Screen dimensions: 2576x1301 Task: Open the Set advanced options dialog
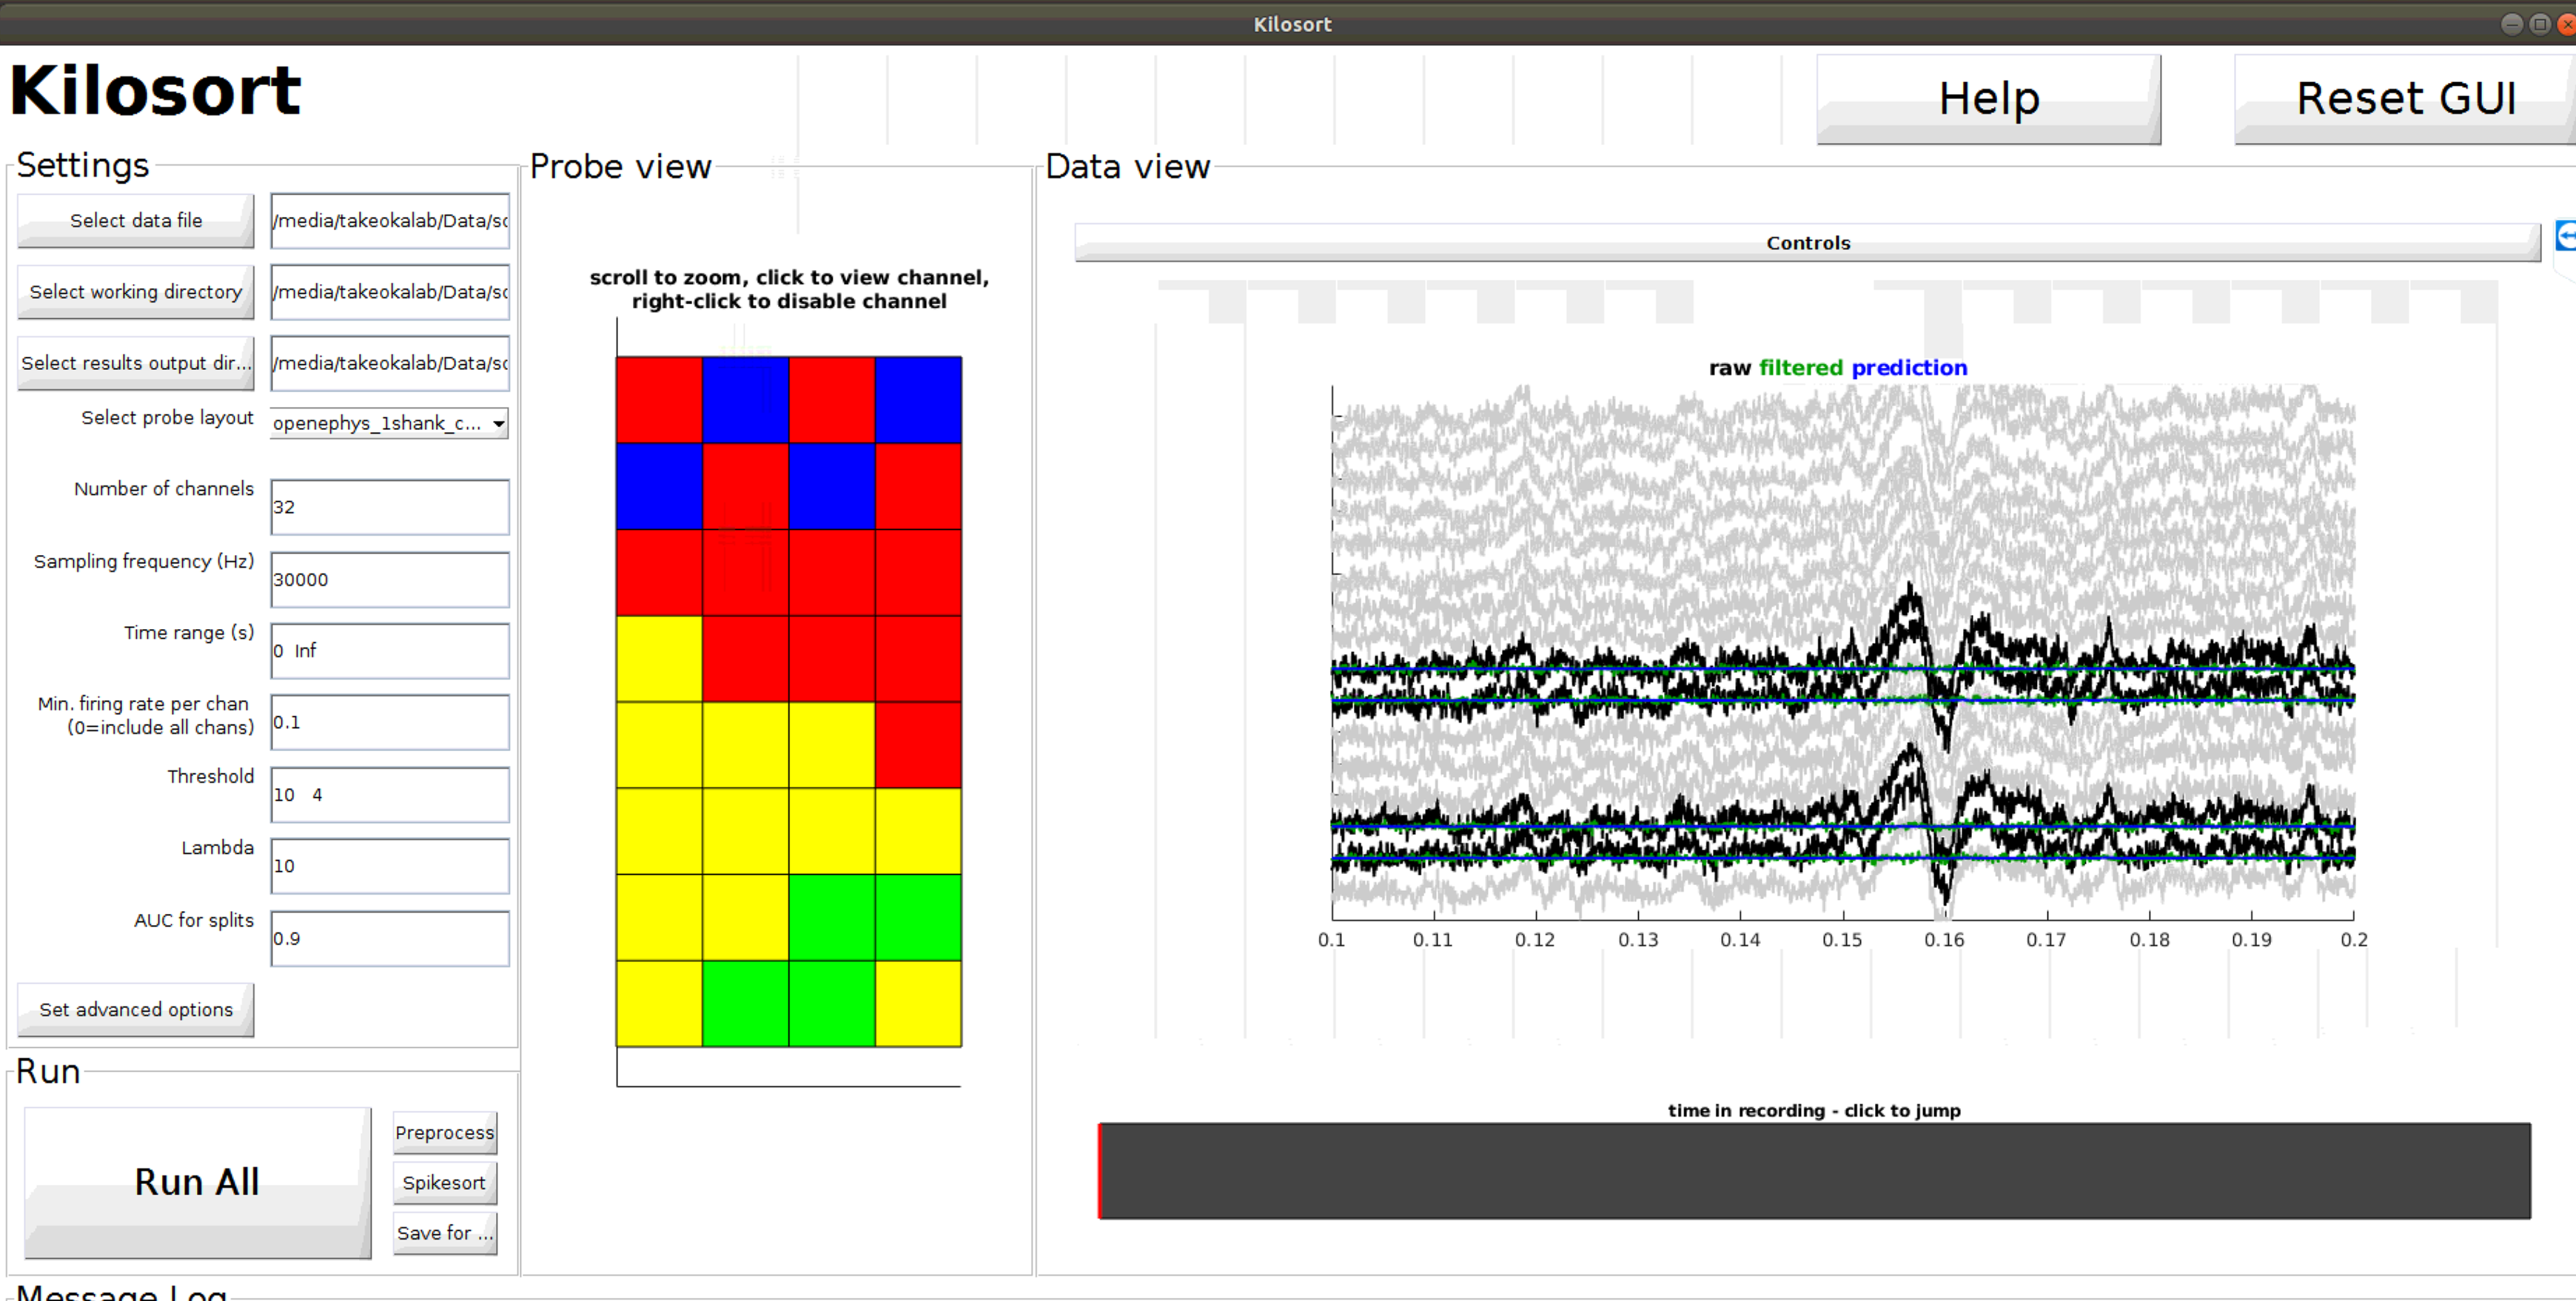click(x=134, y=1009)
